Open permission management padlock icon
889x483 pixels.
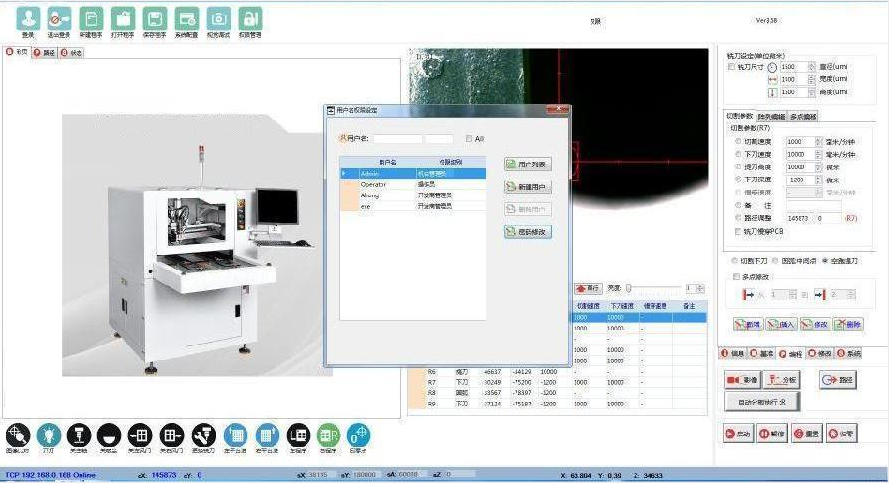[x=250, y=19]
